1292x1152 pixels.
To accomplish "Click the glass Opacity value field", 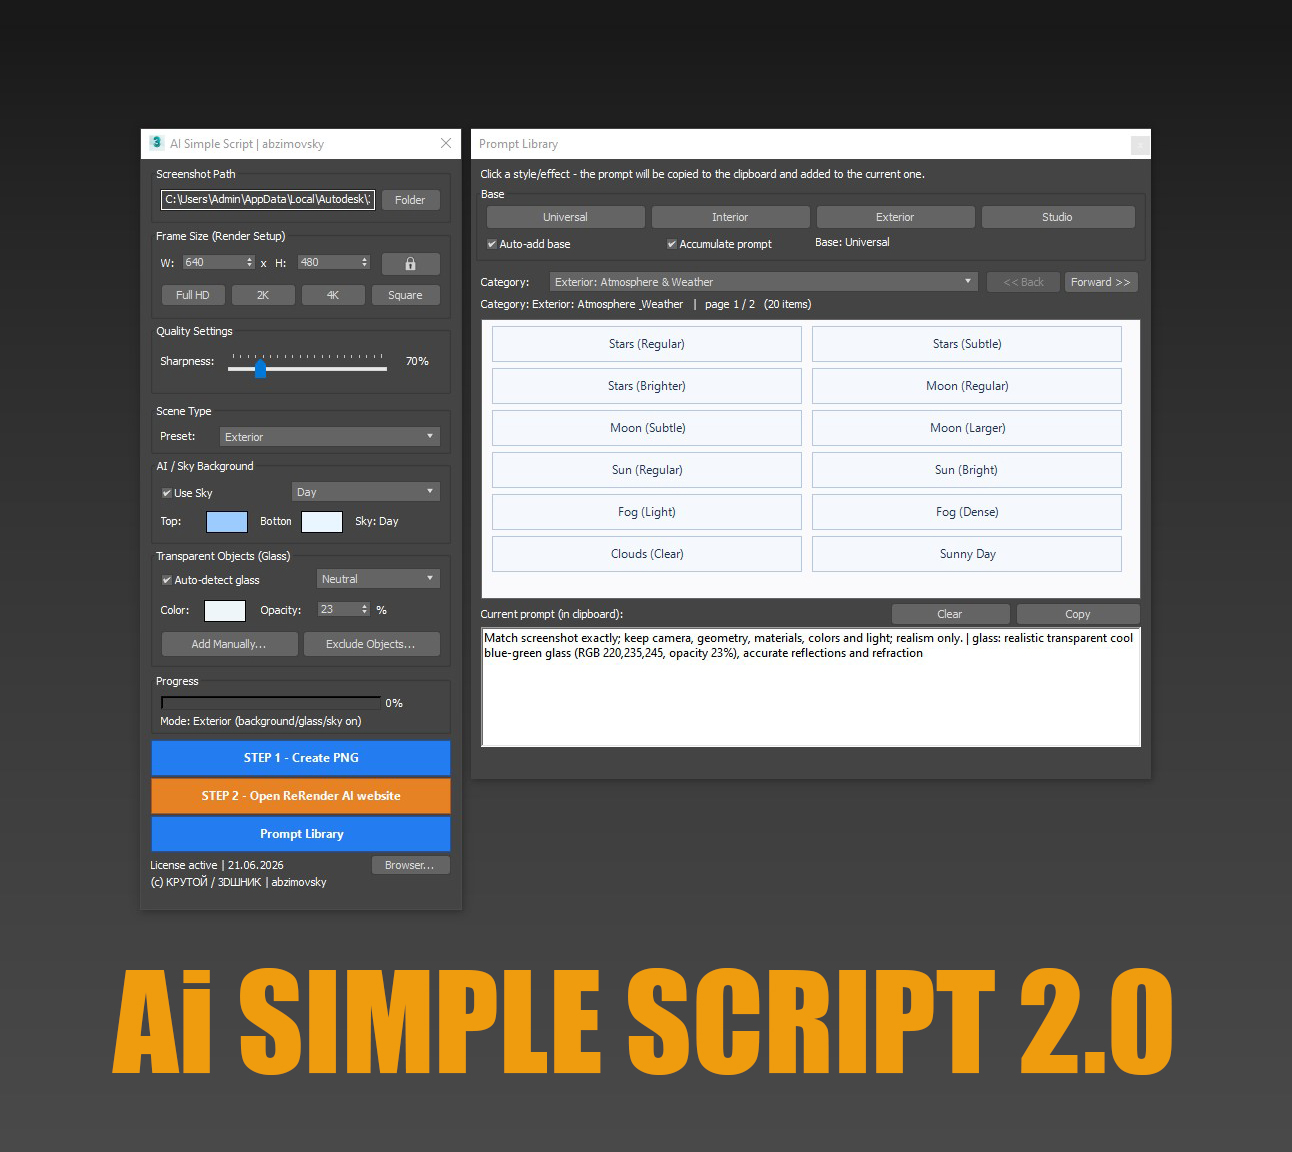I will 338,609.
